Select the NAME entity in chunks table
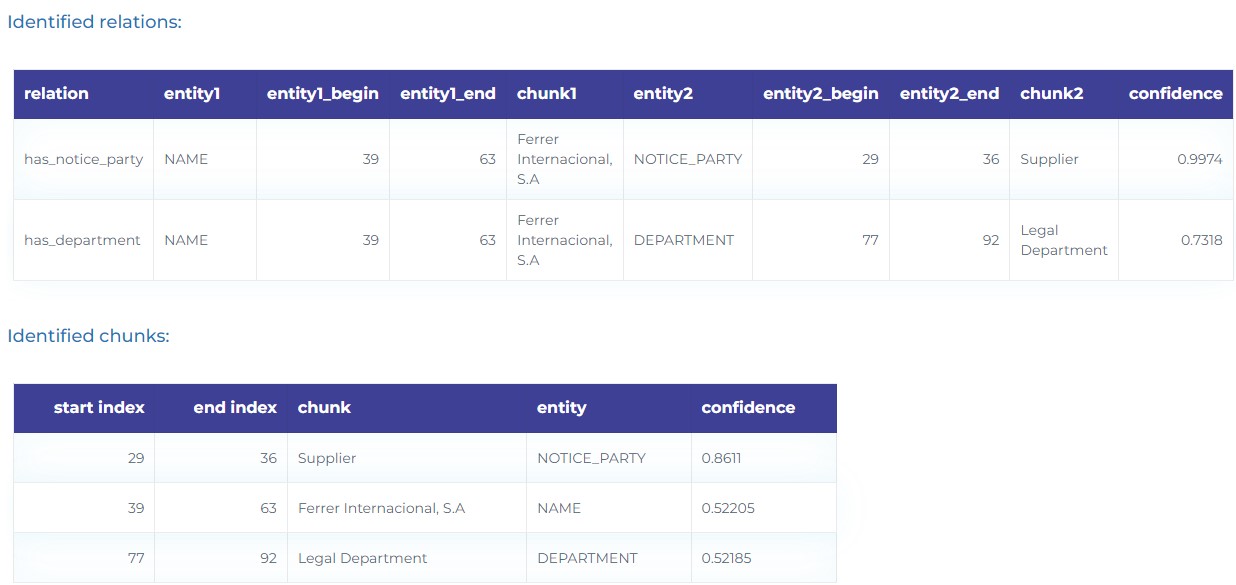The height and width of the screenshot is (585, 1236). (x=559, y=508)
